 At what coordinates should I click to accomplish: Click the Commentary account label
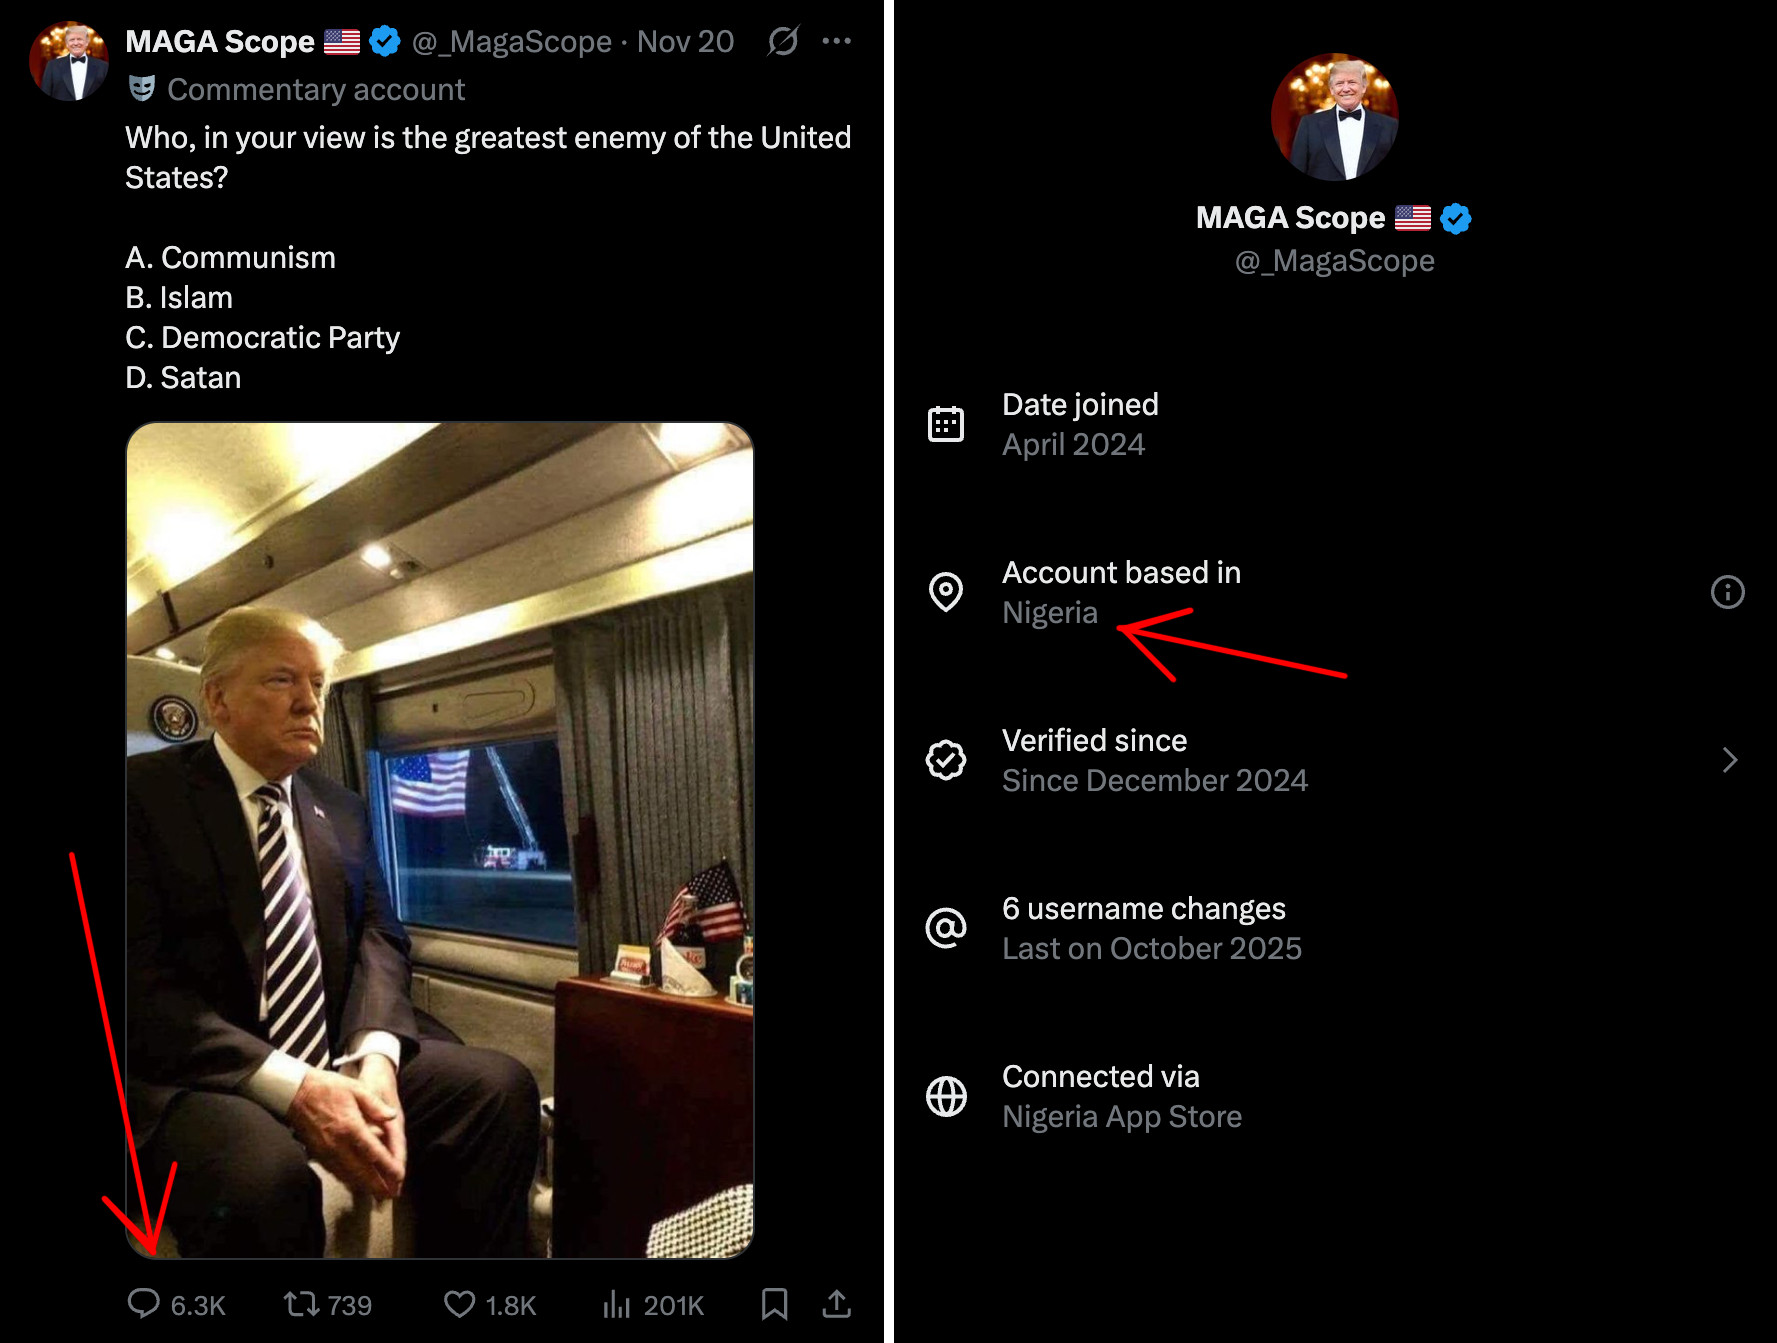[x=315, y=90]
